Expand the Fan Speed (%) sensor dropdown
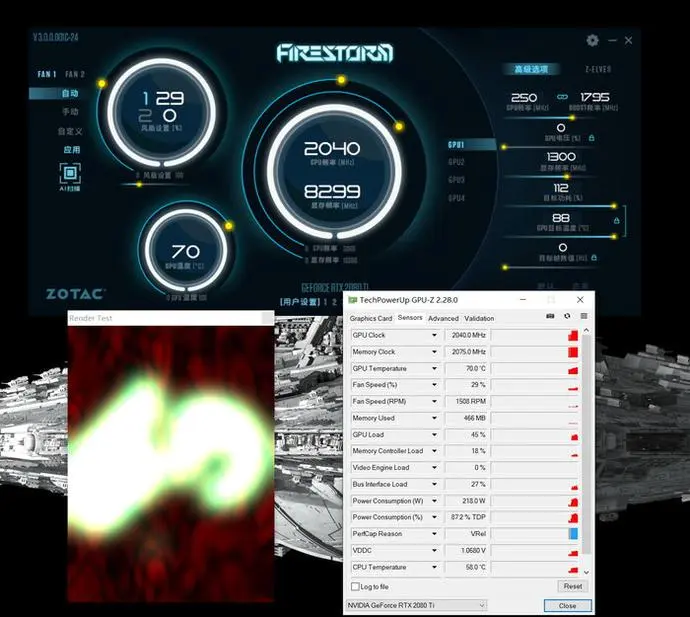This screenshot has height=617, width=690. tap(434, 385)
